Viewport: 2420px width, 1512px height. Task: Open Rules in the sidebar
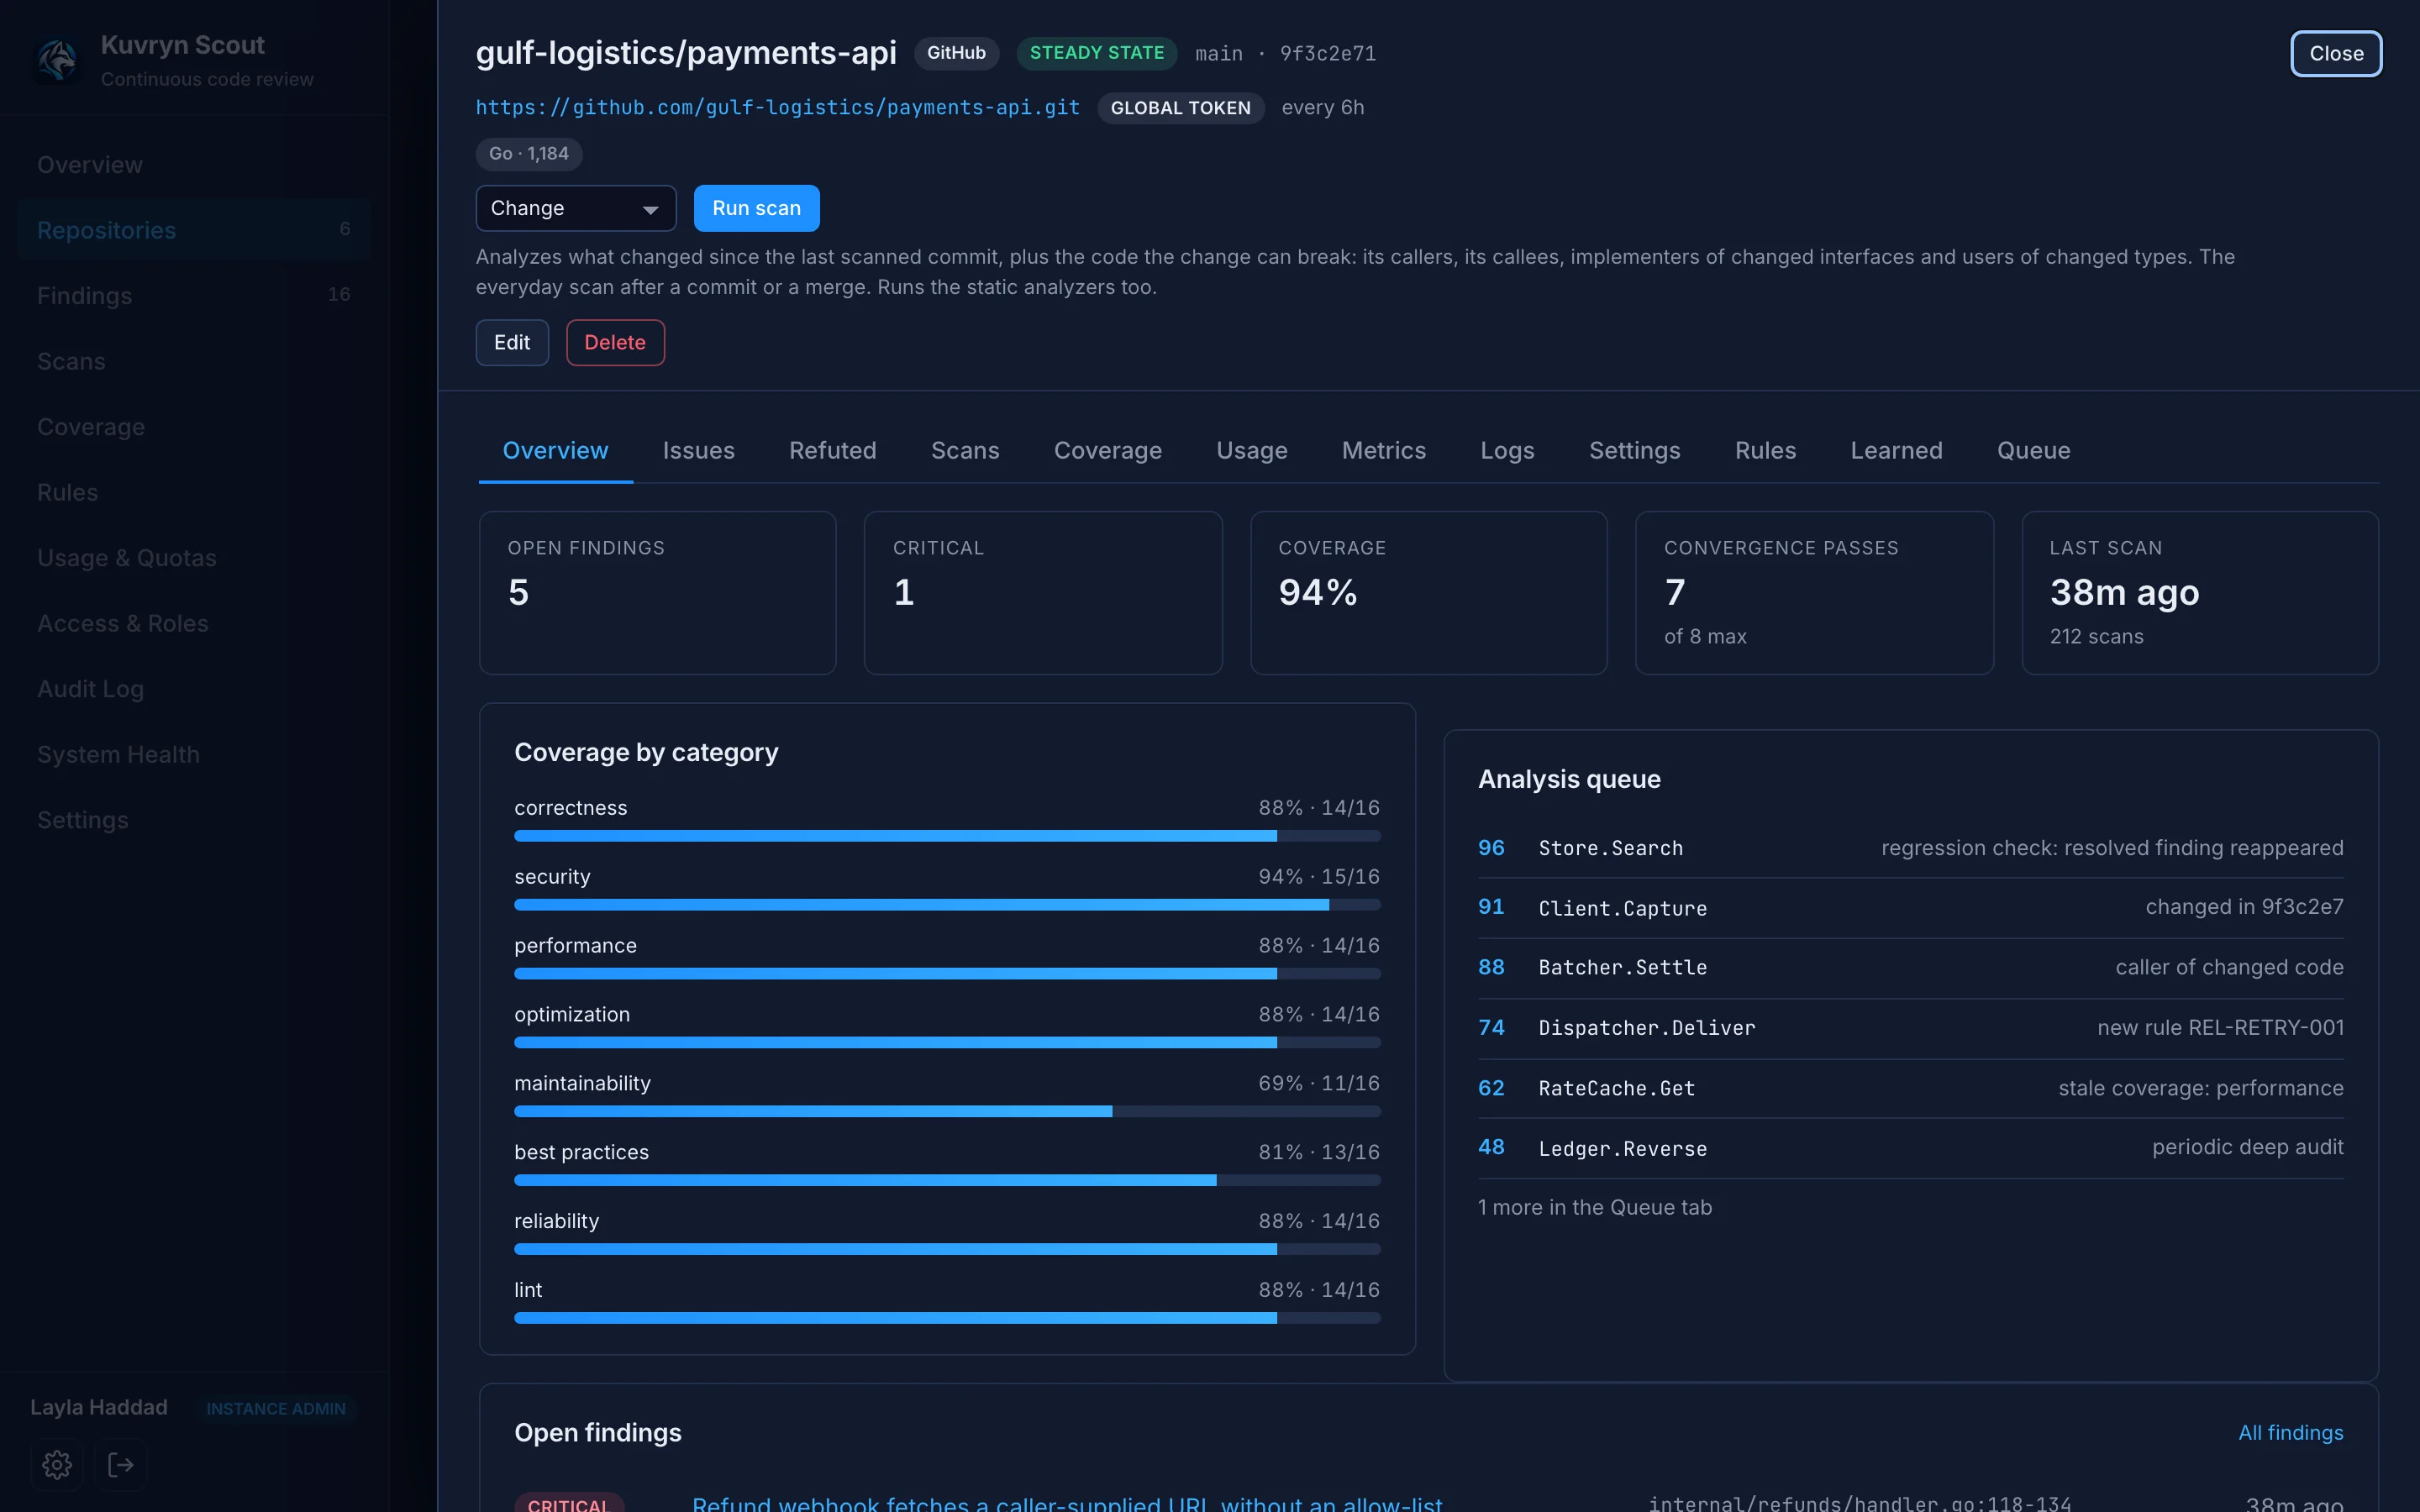(194, 492)
